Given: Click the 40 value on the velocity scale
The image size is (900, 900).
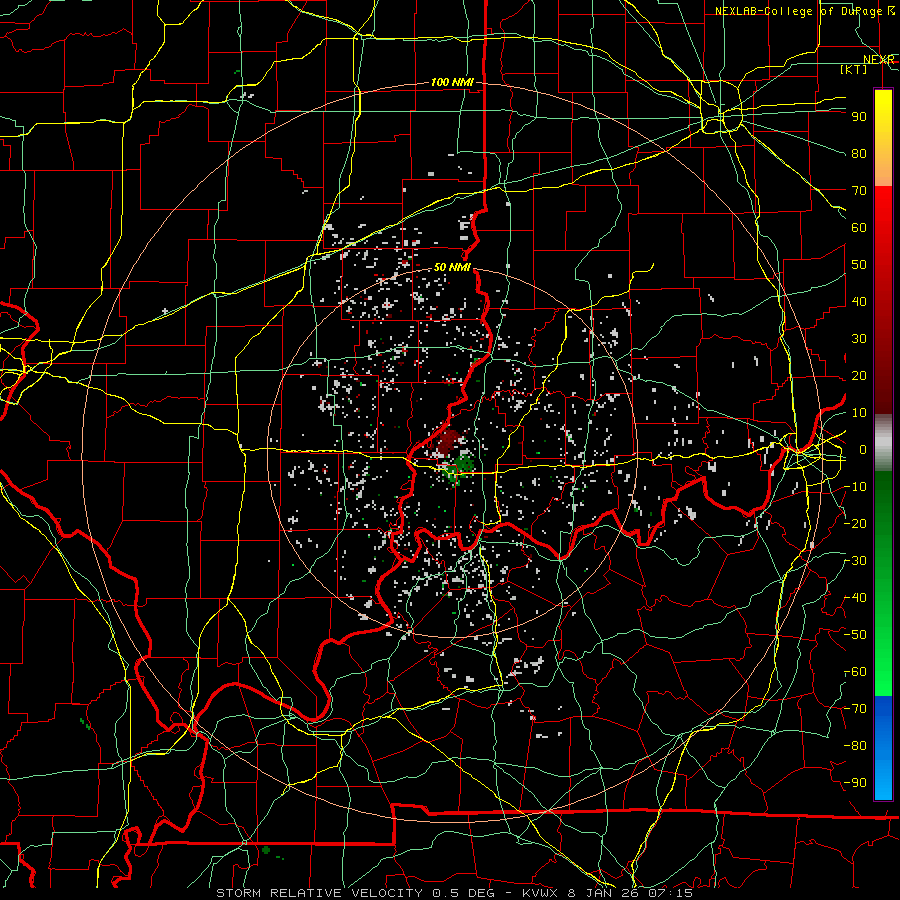Looking at the screenshot, I should coord(859,301).
